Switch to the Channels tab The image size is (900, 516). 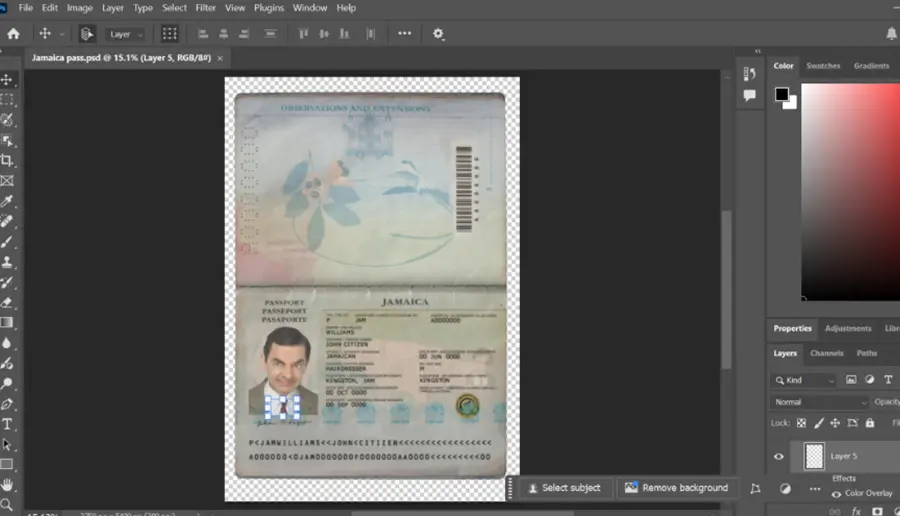coord(827,353)
